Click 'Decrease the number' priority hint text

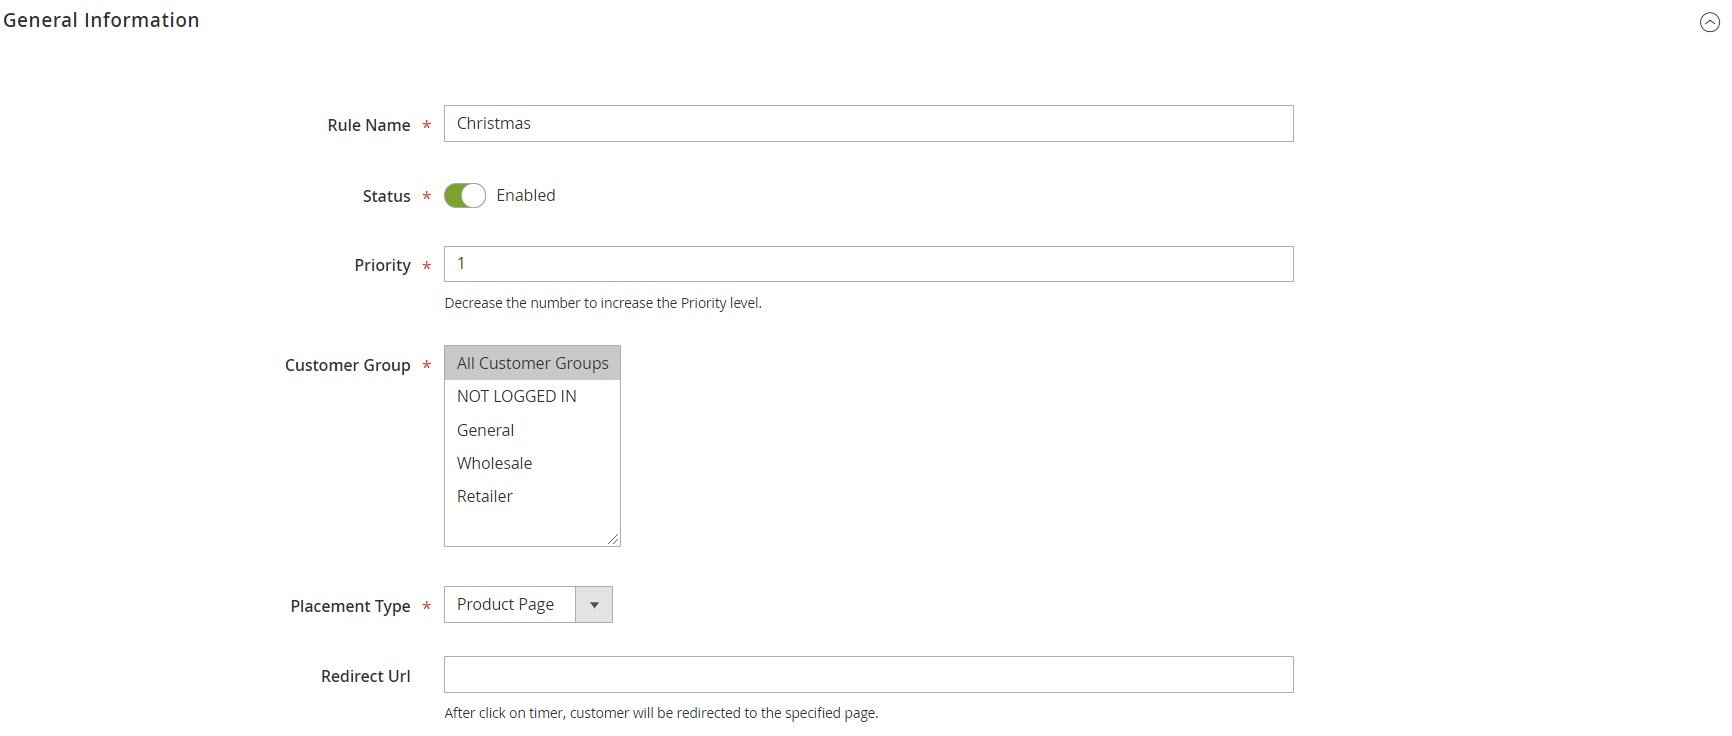(603, 303)
